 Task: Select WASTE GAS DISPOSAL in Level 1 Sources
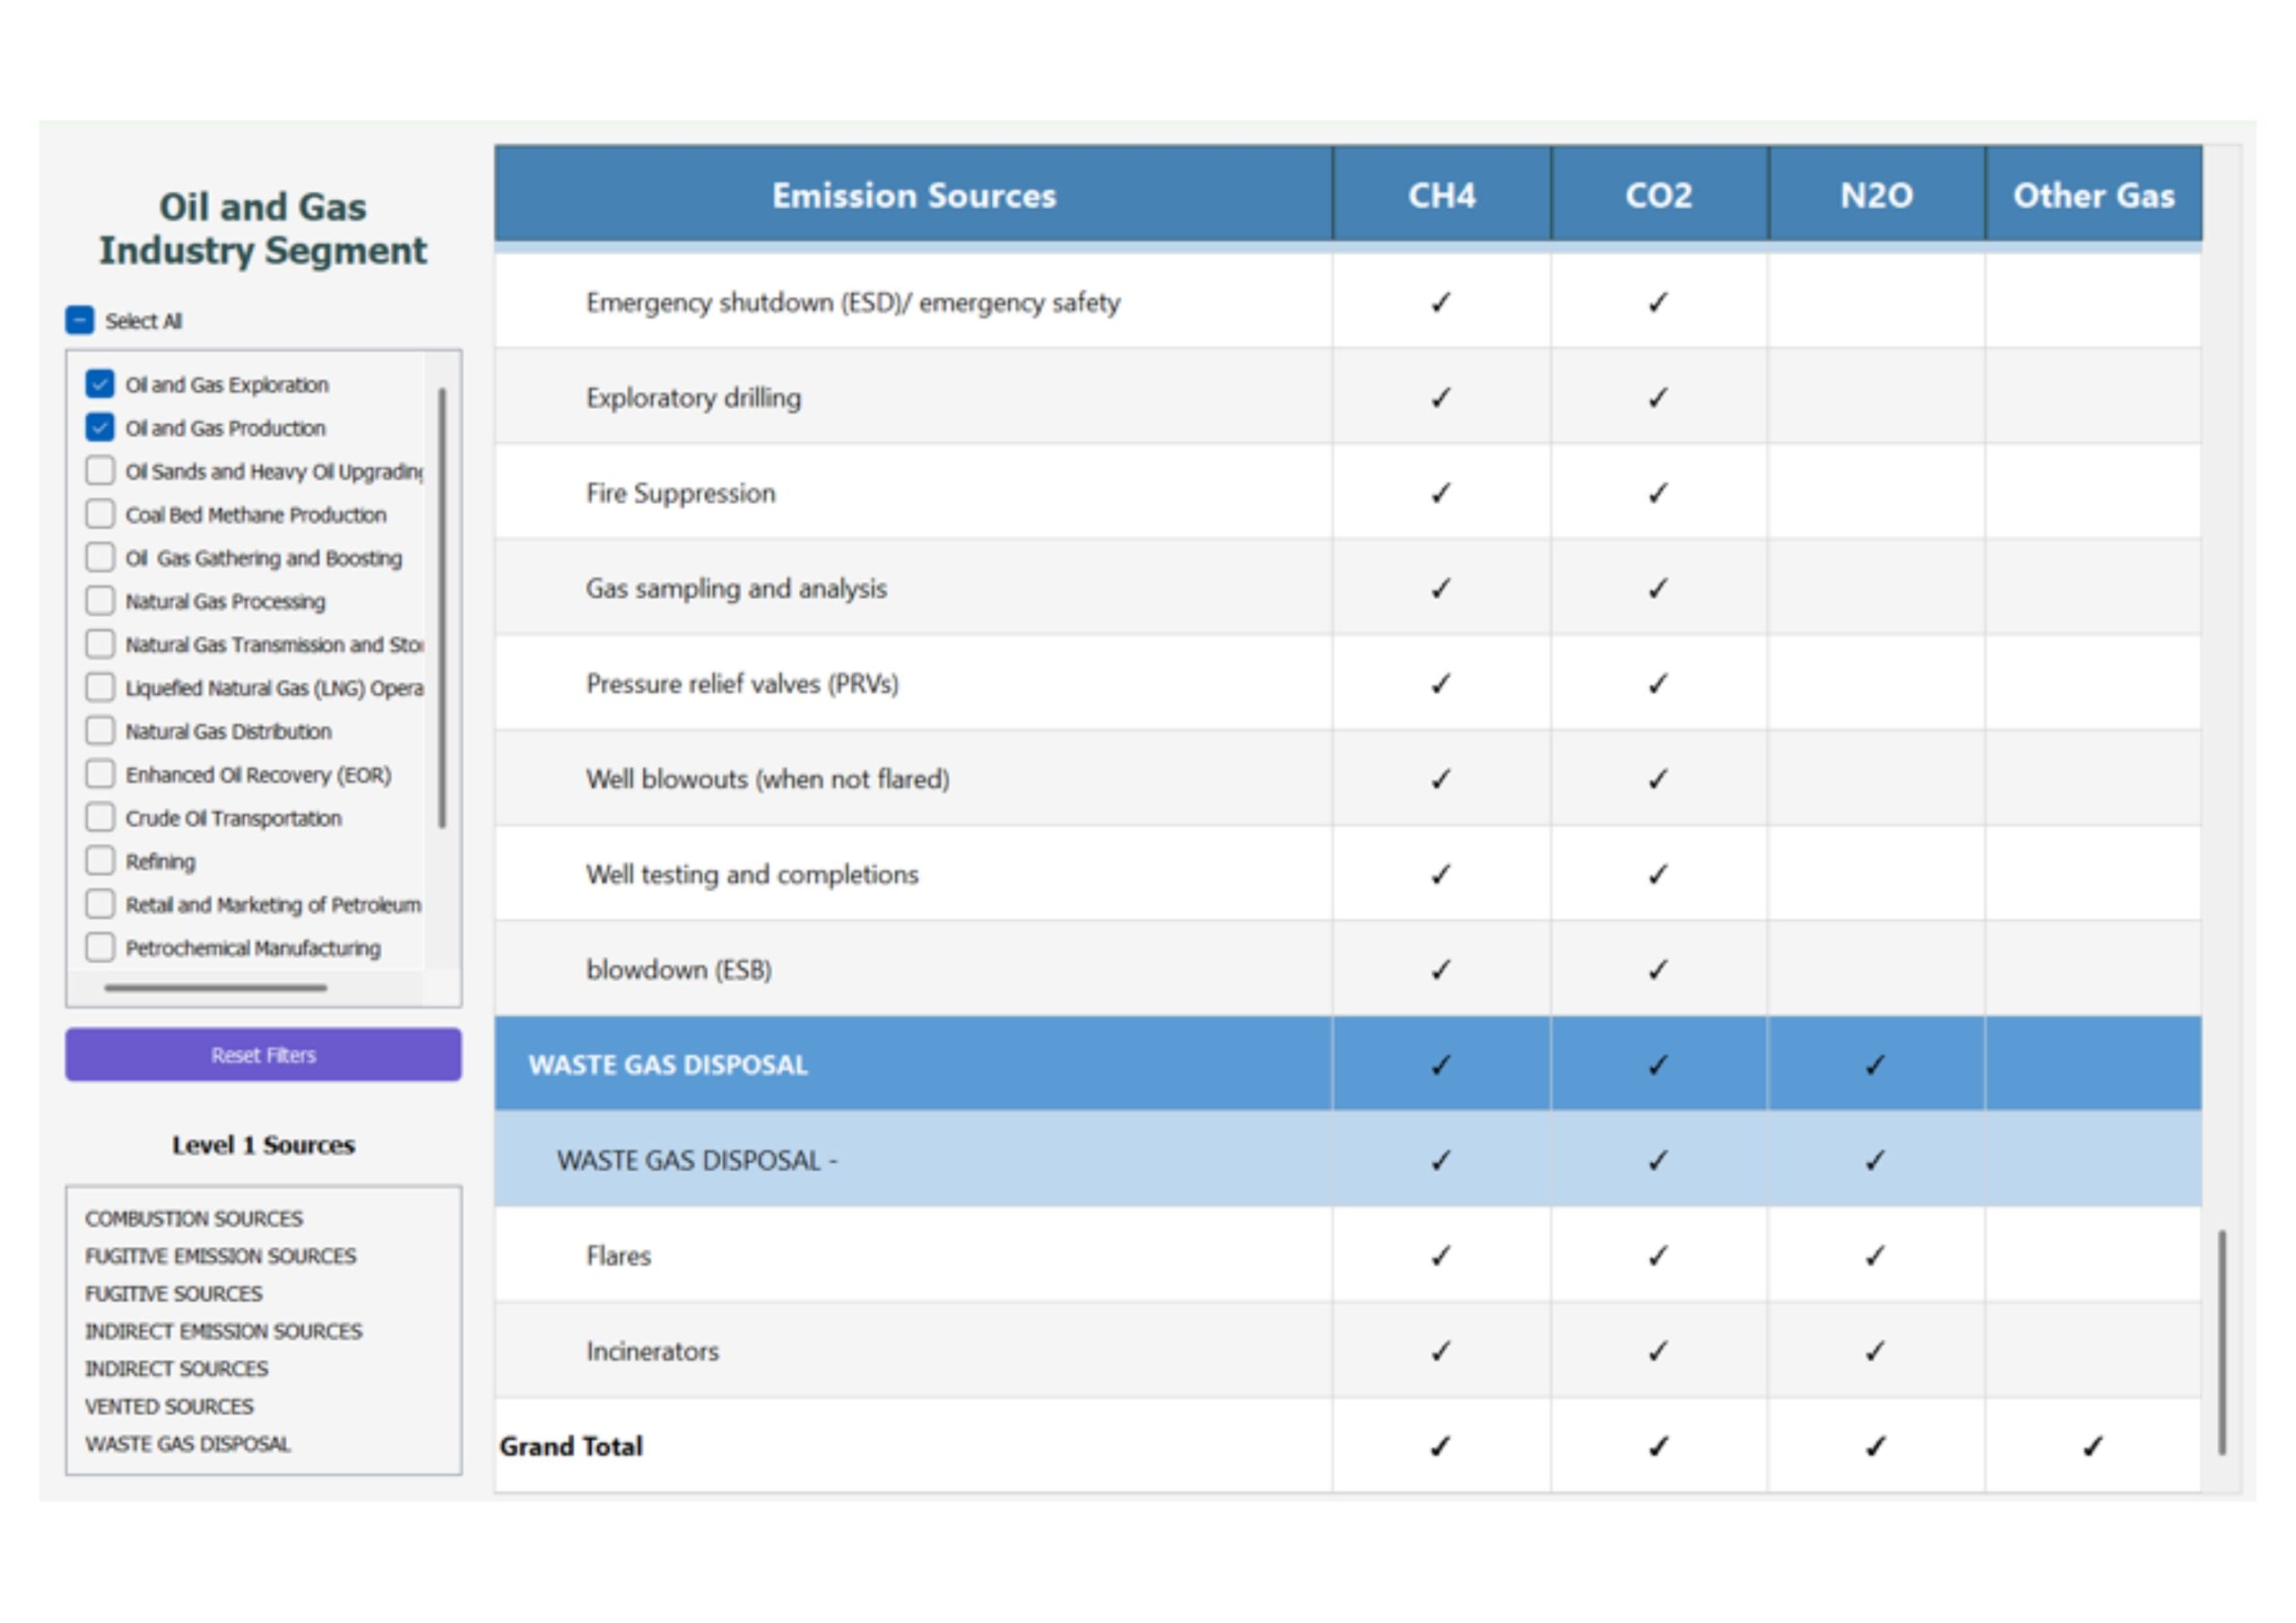coord(188,1444)
